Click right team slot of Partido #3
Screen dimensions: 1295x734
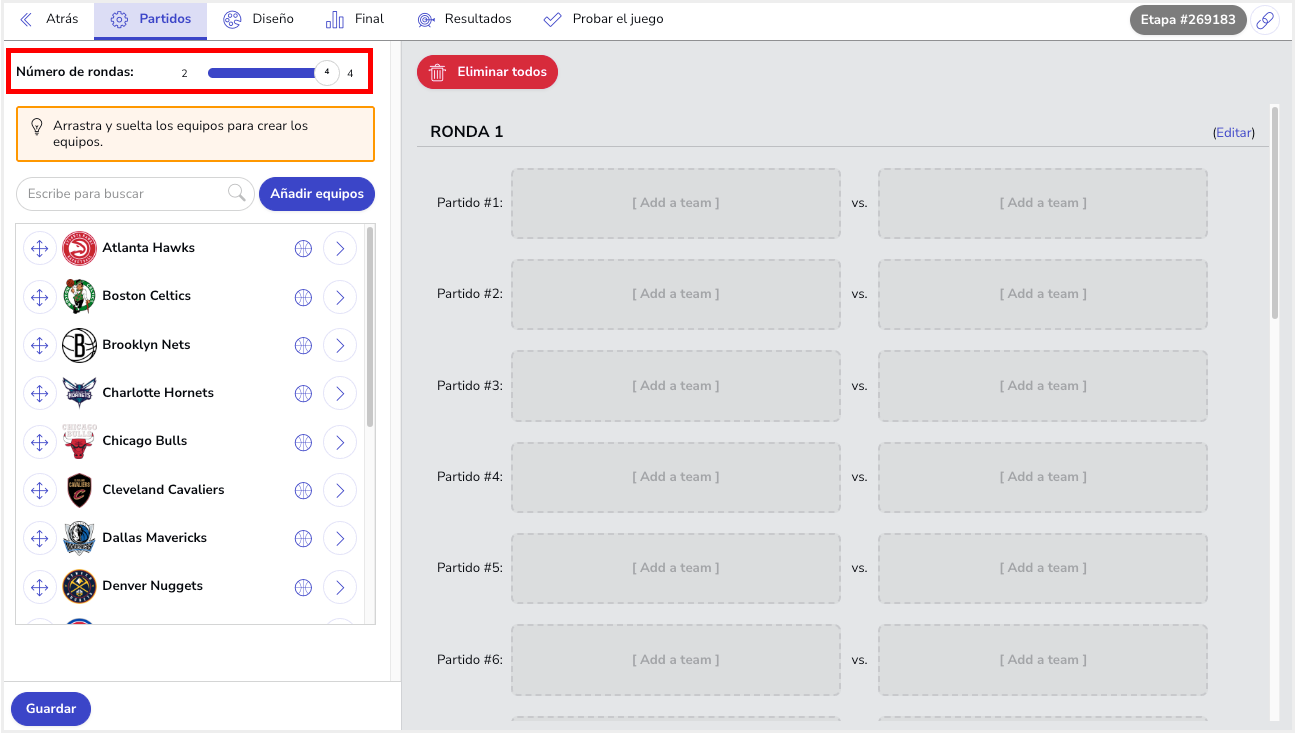click(1043, 386)
